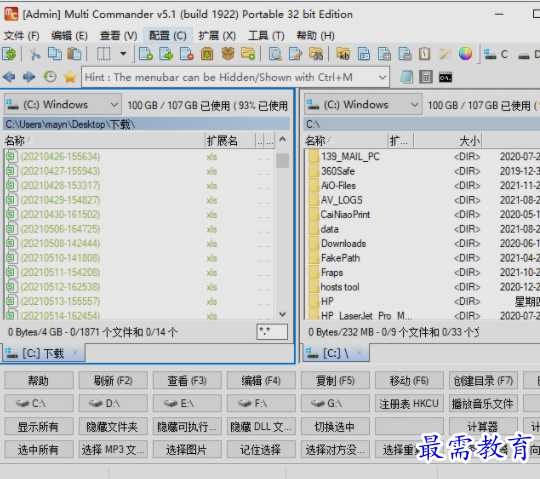Screen dimensions: 540x479
Task: Click the scissors cut icon
Action: pos(34,54)
